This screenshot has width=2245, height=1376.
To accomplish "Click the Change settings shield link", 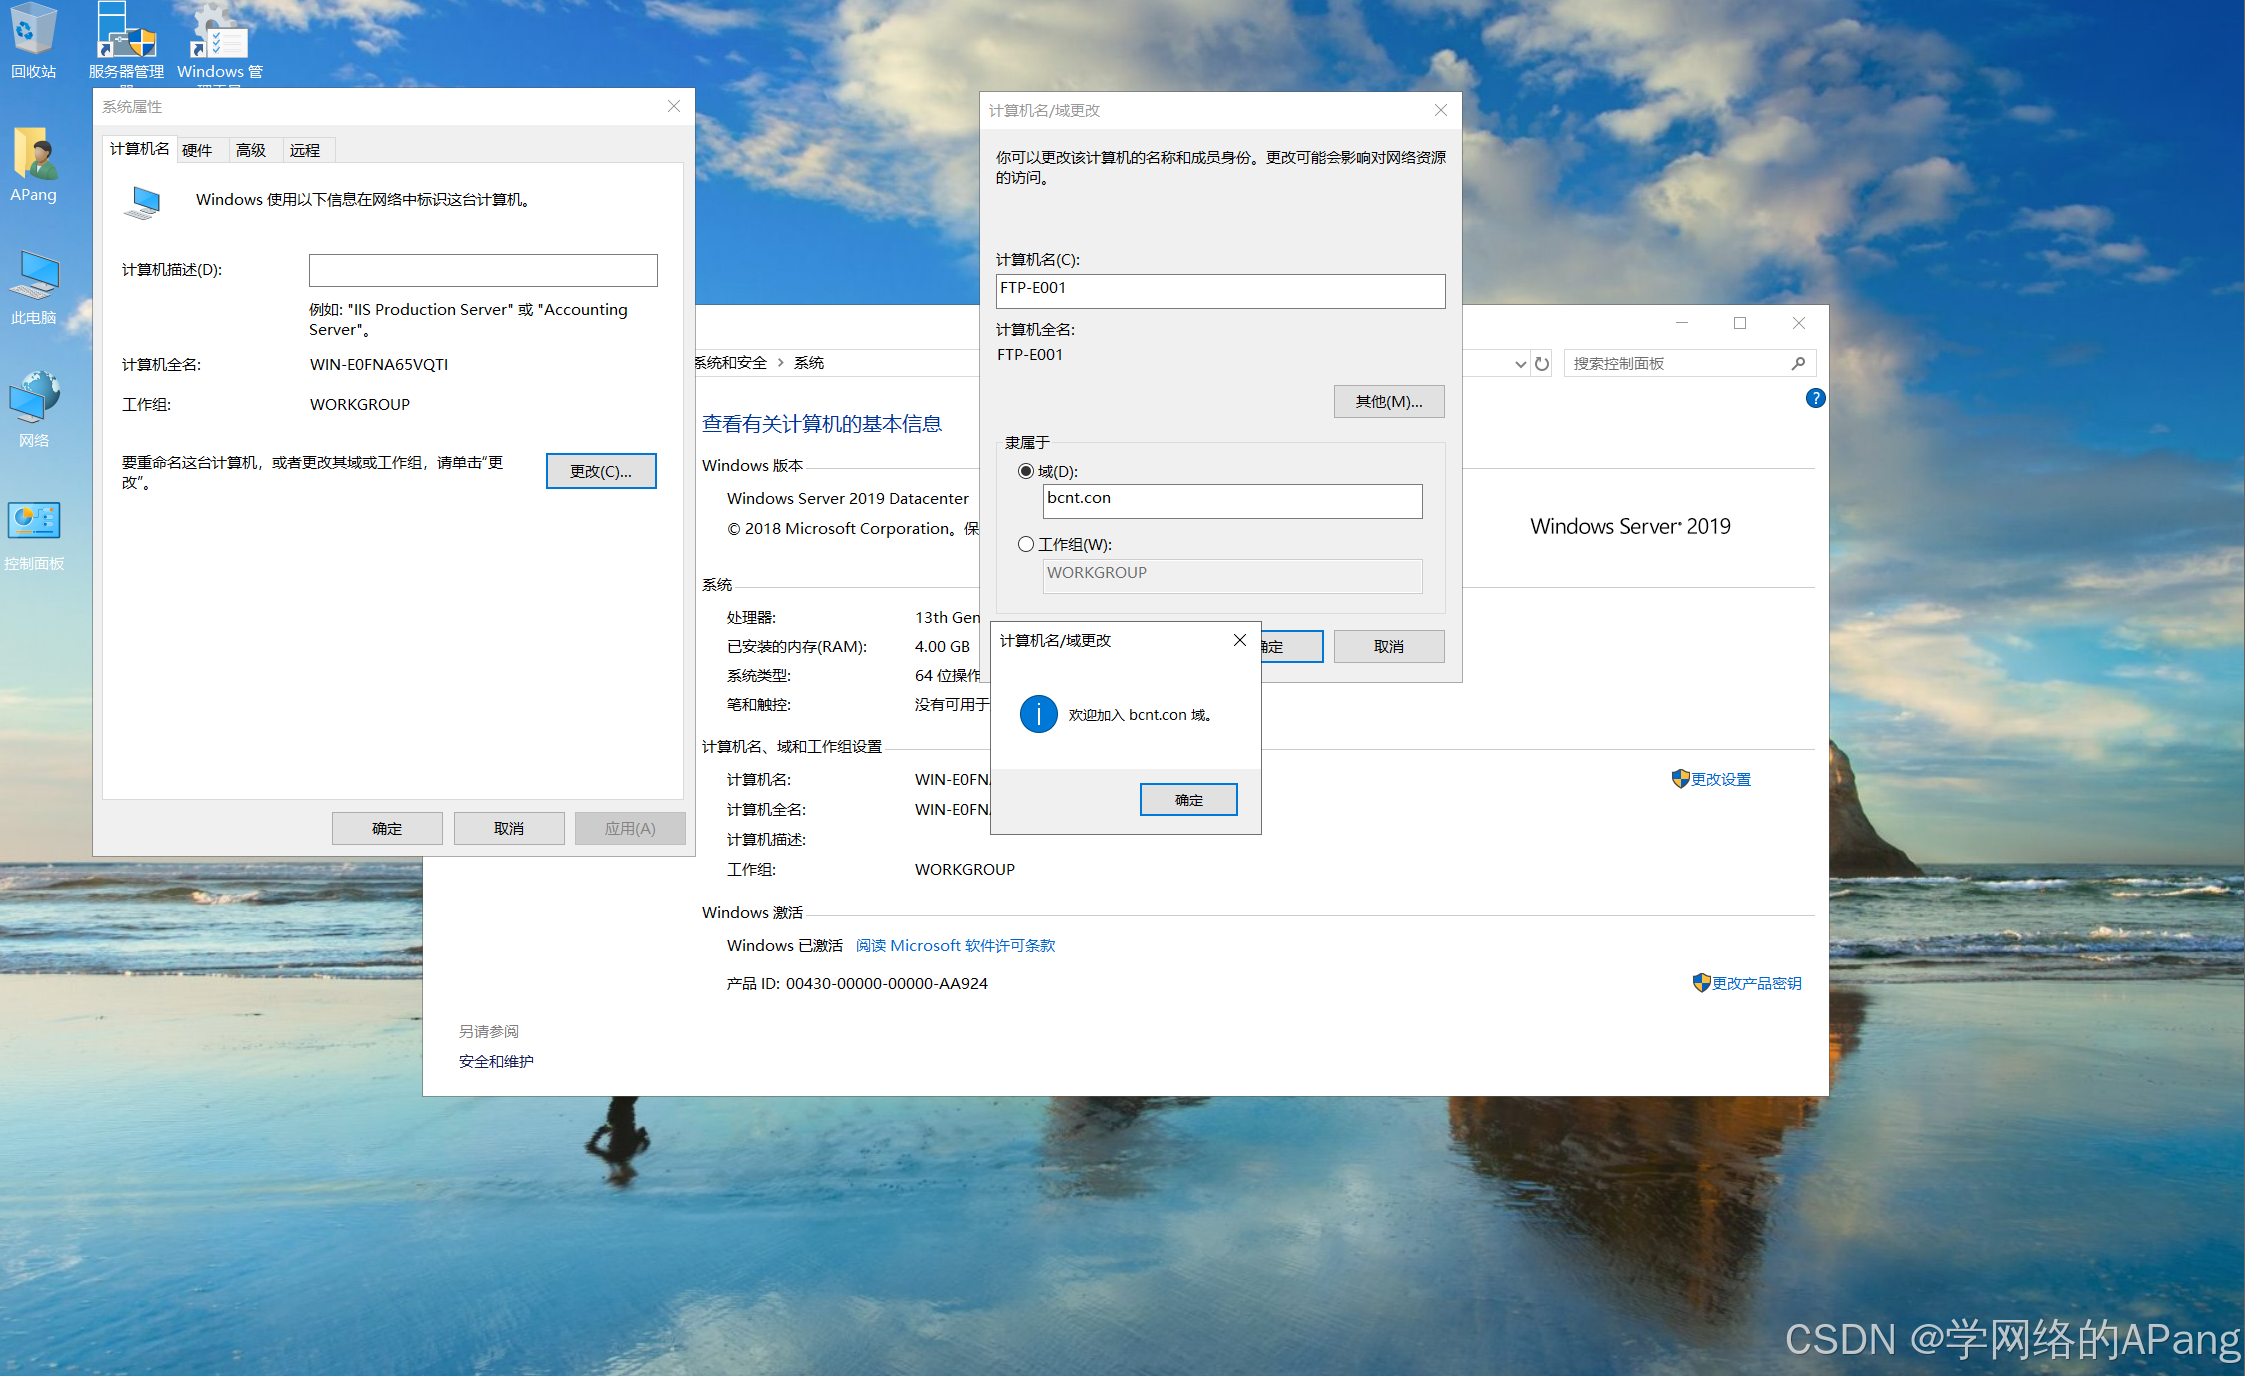I will pos(1719,779).
